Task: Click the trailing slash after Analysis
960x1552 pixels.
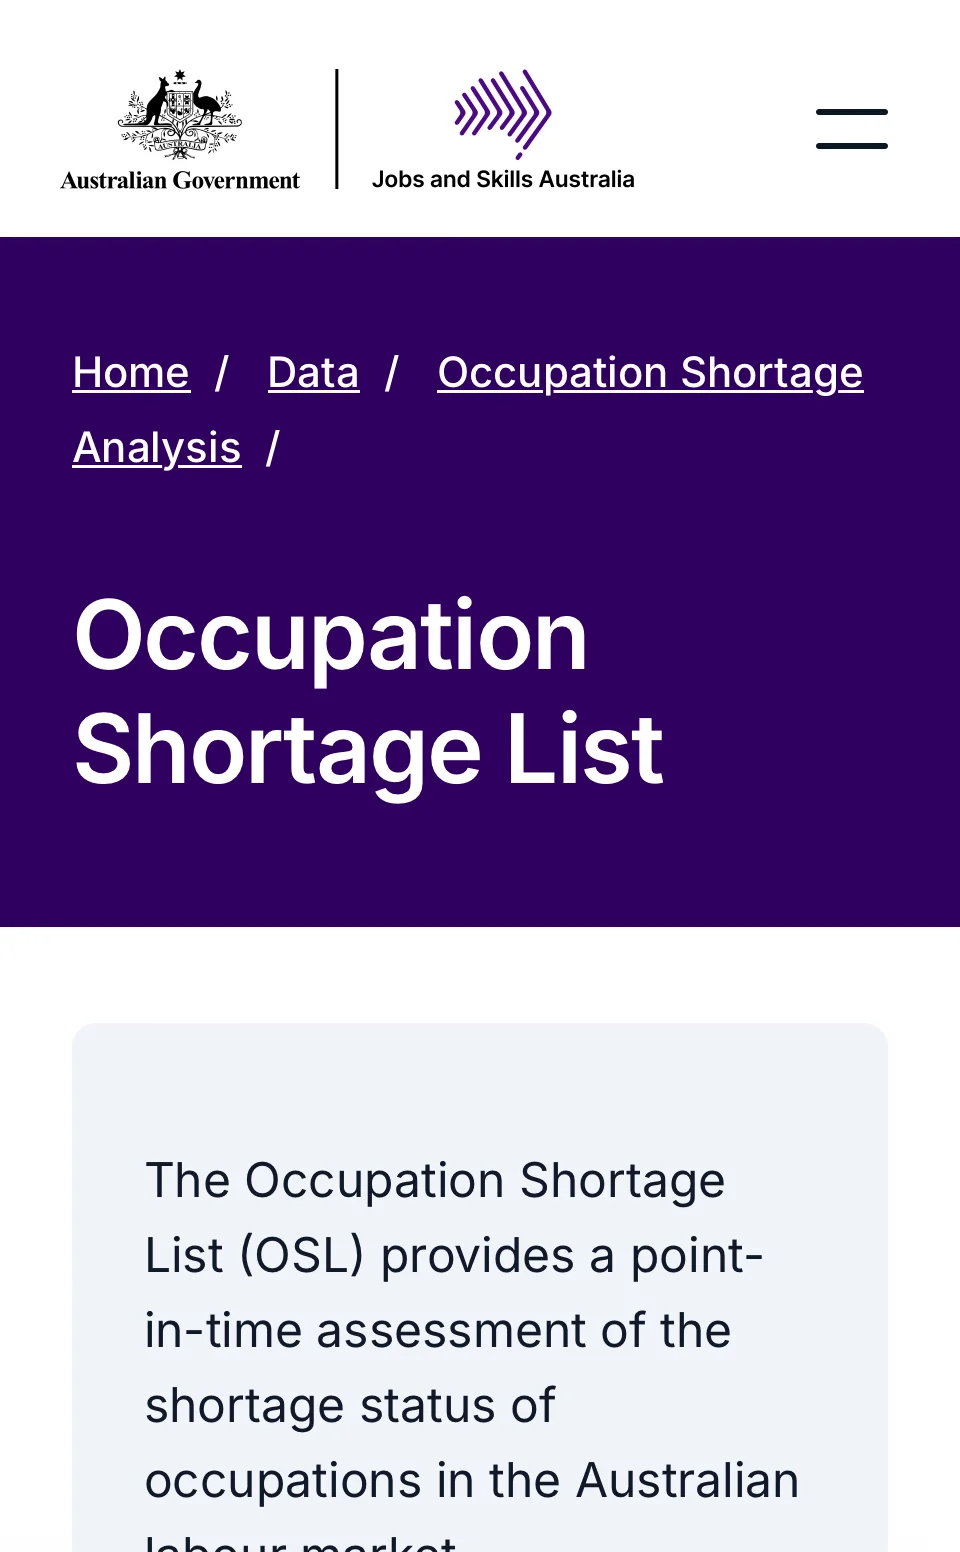Action: [273, 448]
